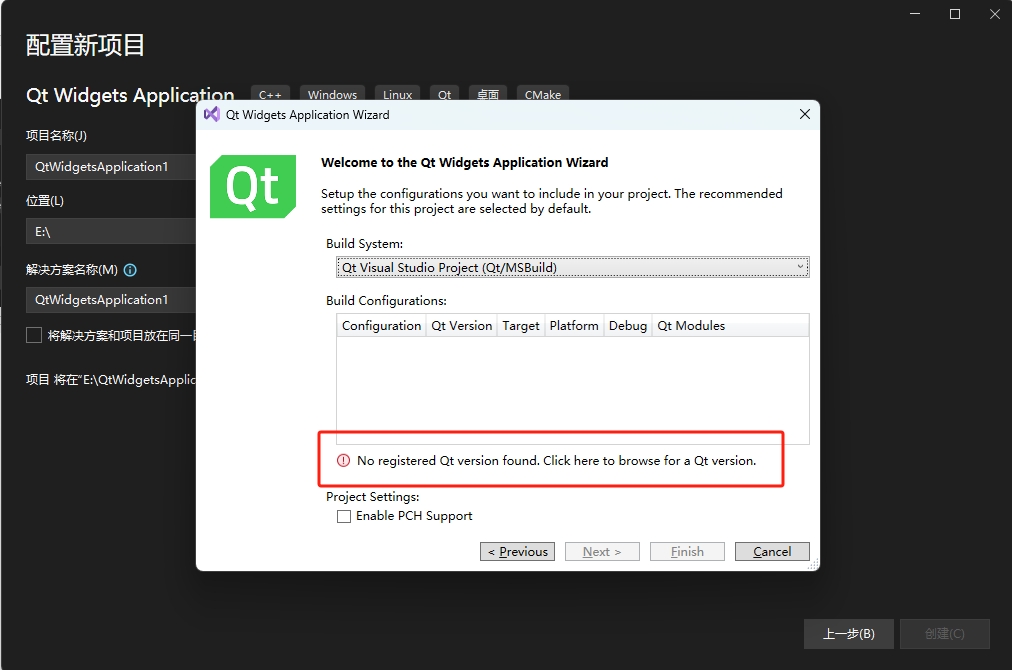This screenshot has height=670, width=1012.
Task: Close the Qt Widgets Application Wizard dialog
Action: [x=804, y=114]
